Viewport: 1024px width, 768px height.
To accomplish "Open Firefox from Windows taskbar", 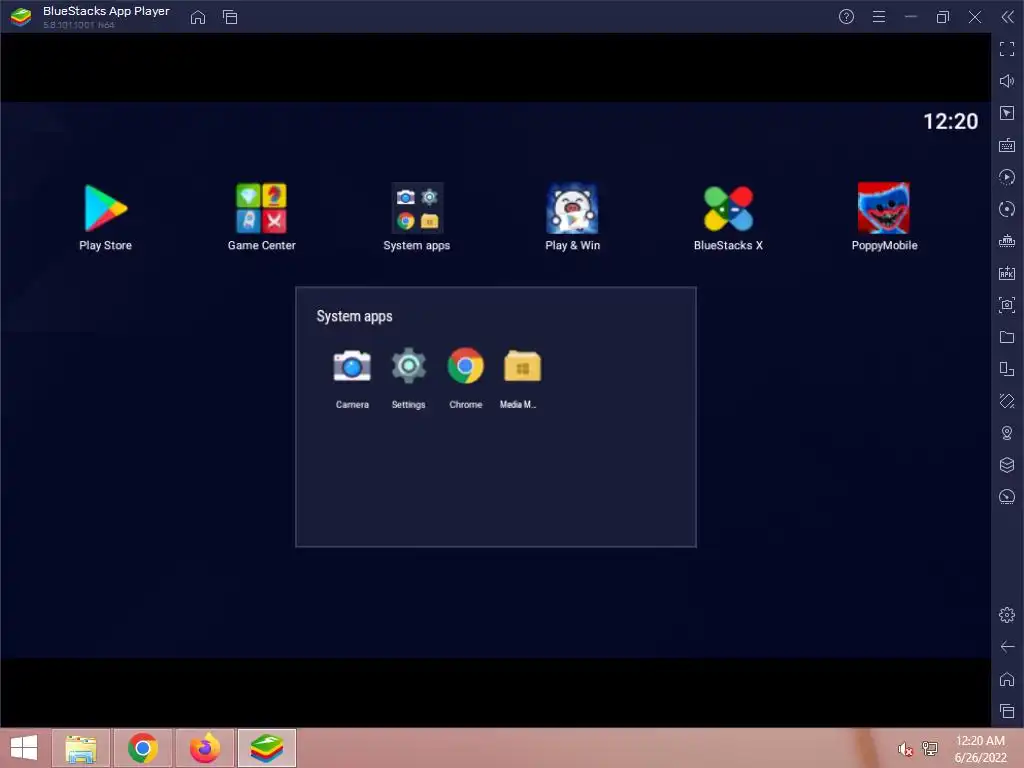I will click(205, 748).
